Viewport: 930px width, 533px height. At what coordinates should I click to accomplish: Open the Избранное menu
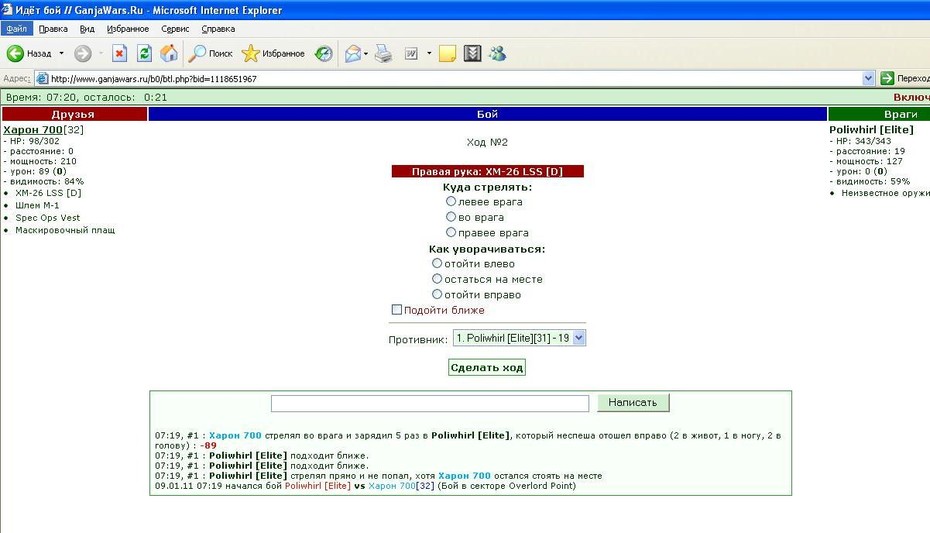click(x=128, y=28)
